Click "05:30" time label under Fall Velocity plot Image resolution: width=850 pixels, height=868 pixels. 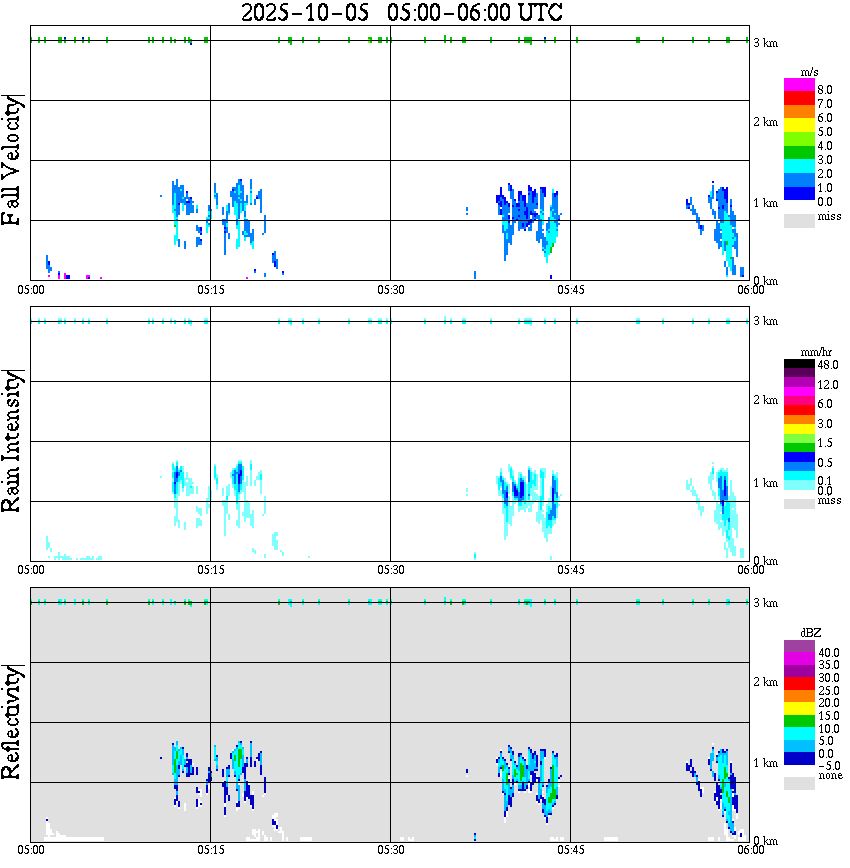pyautogui.click(x=390, y=290)
